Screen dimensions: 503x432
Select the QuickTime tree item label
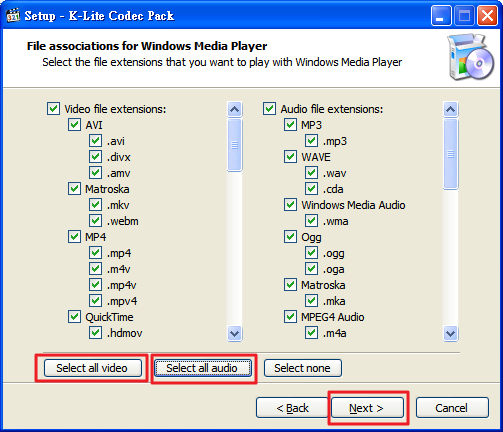tap(109, 317)
